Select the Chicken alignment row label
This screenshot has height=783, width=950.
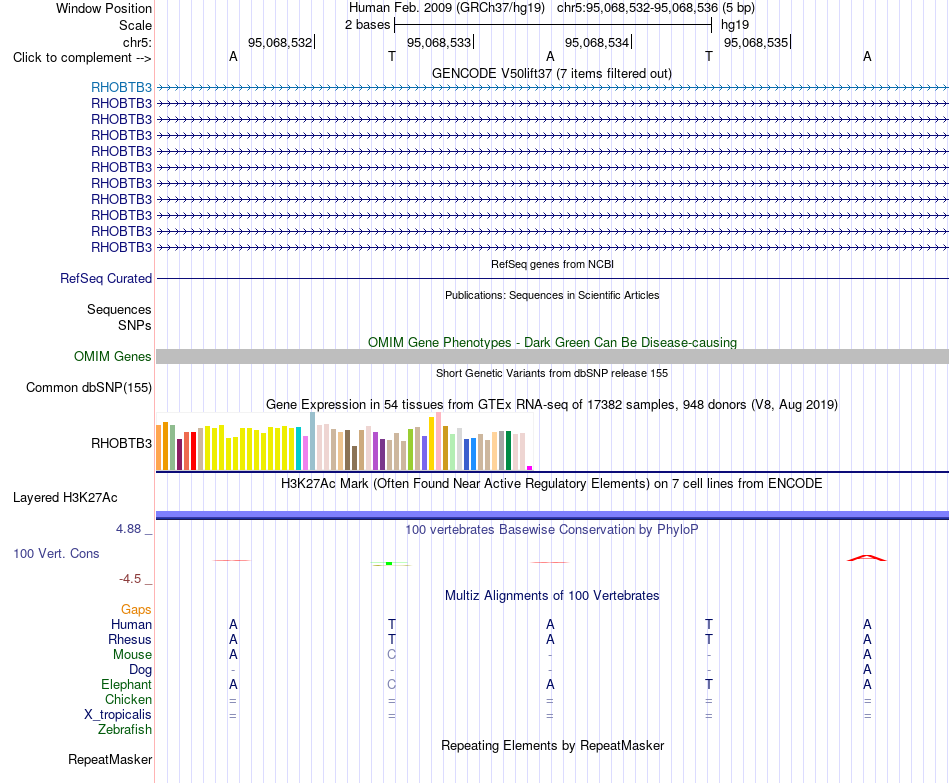(128, 699)
